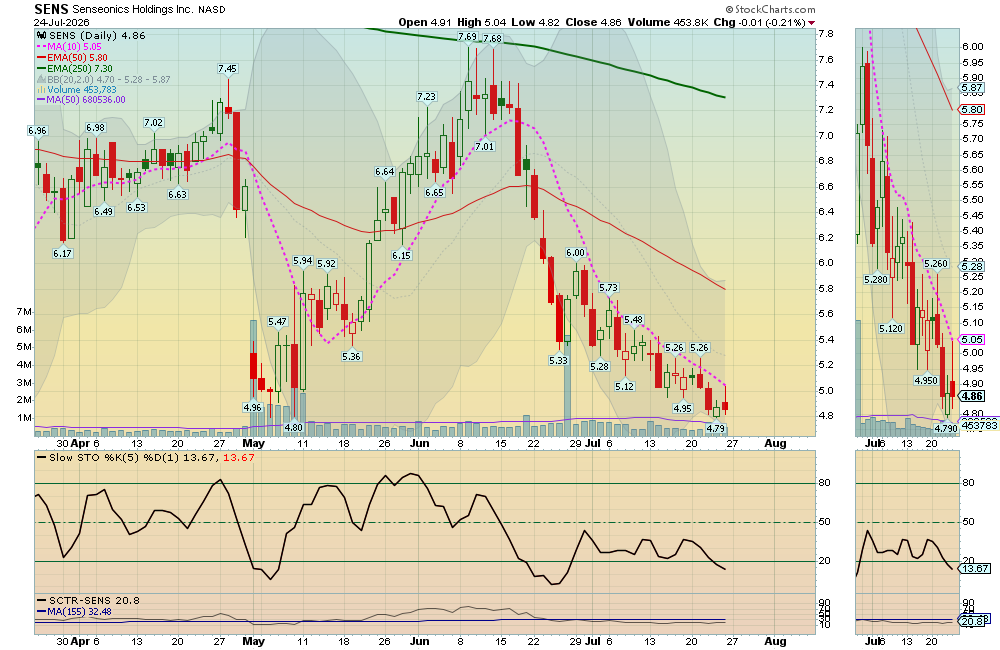Click the candlestick icon beside SENS (Daily)
Image resolution: width=1000 pixels, height=650 pixels.
[42, 36]
